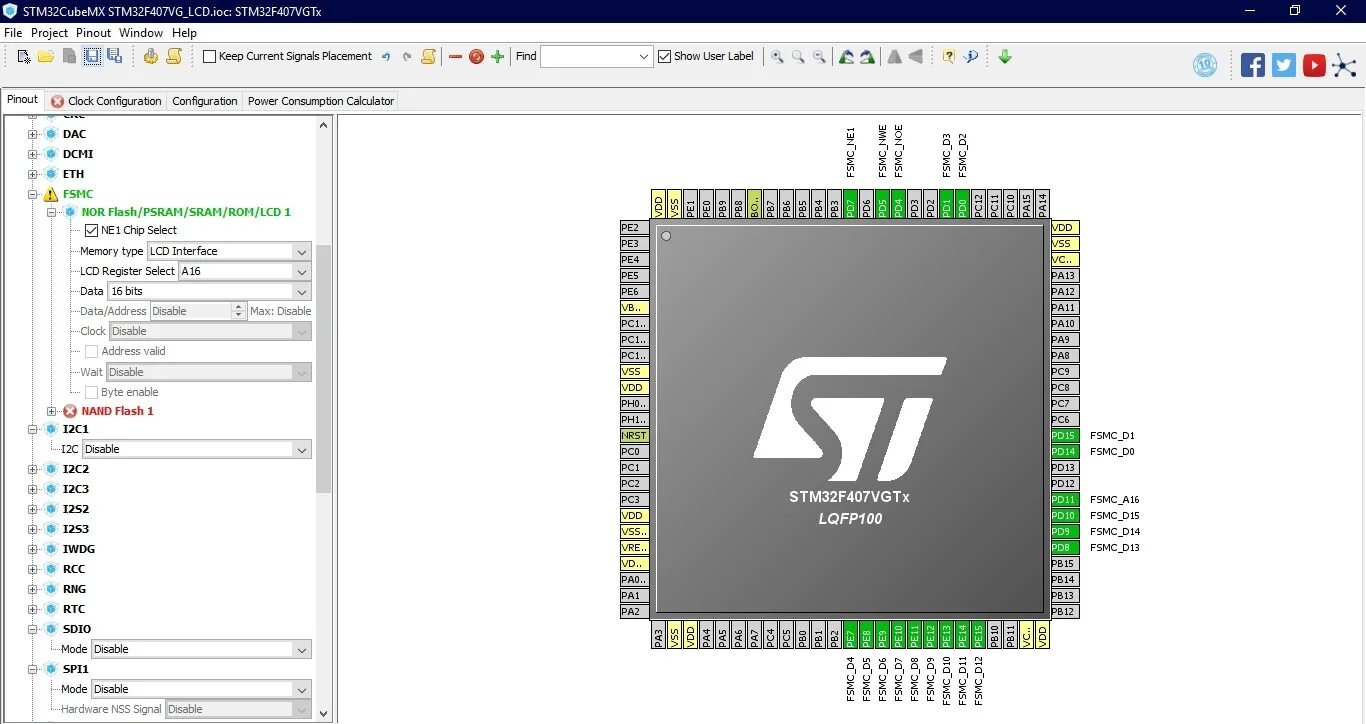Click the Address valid checkbox

91,351
